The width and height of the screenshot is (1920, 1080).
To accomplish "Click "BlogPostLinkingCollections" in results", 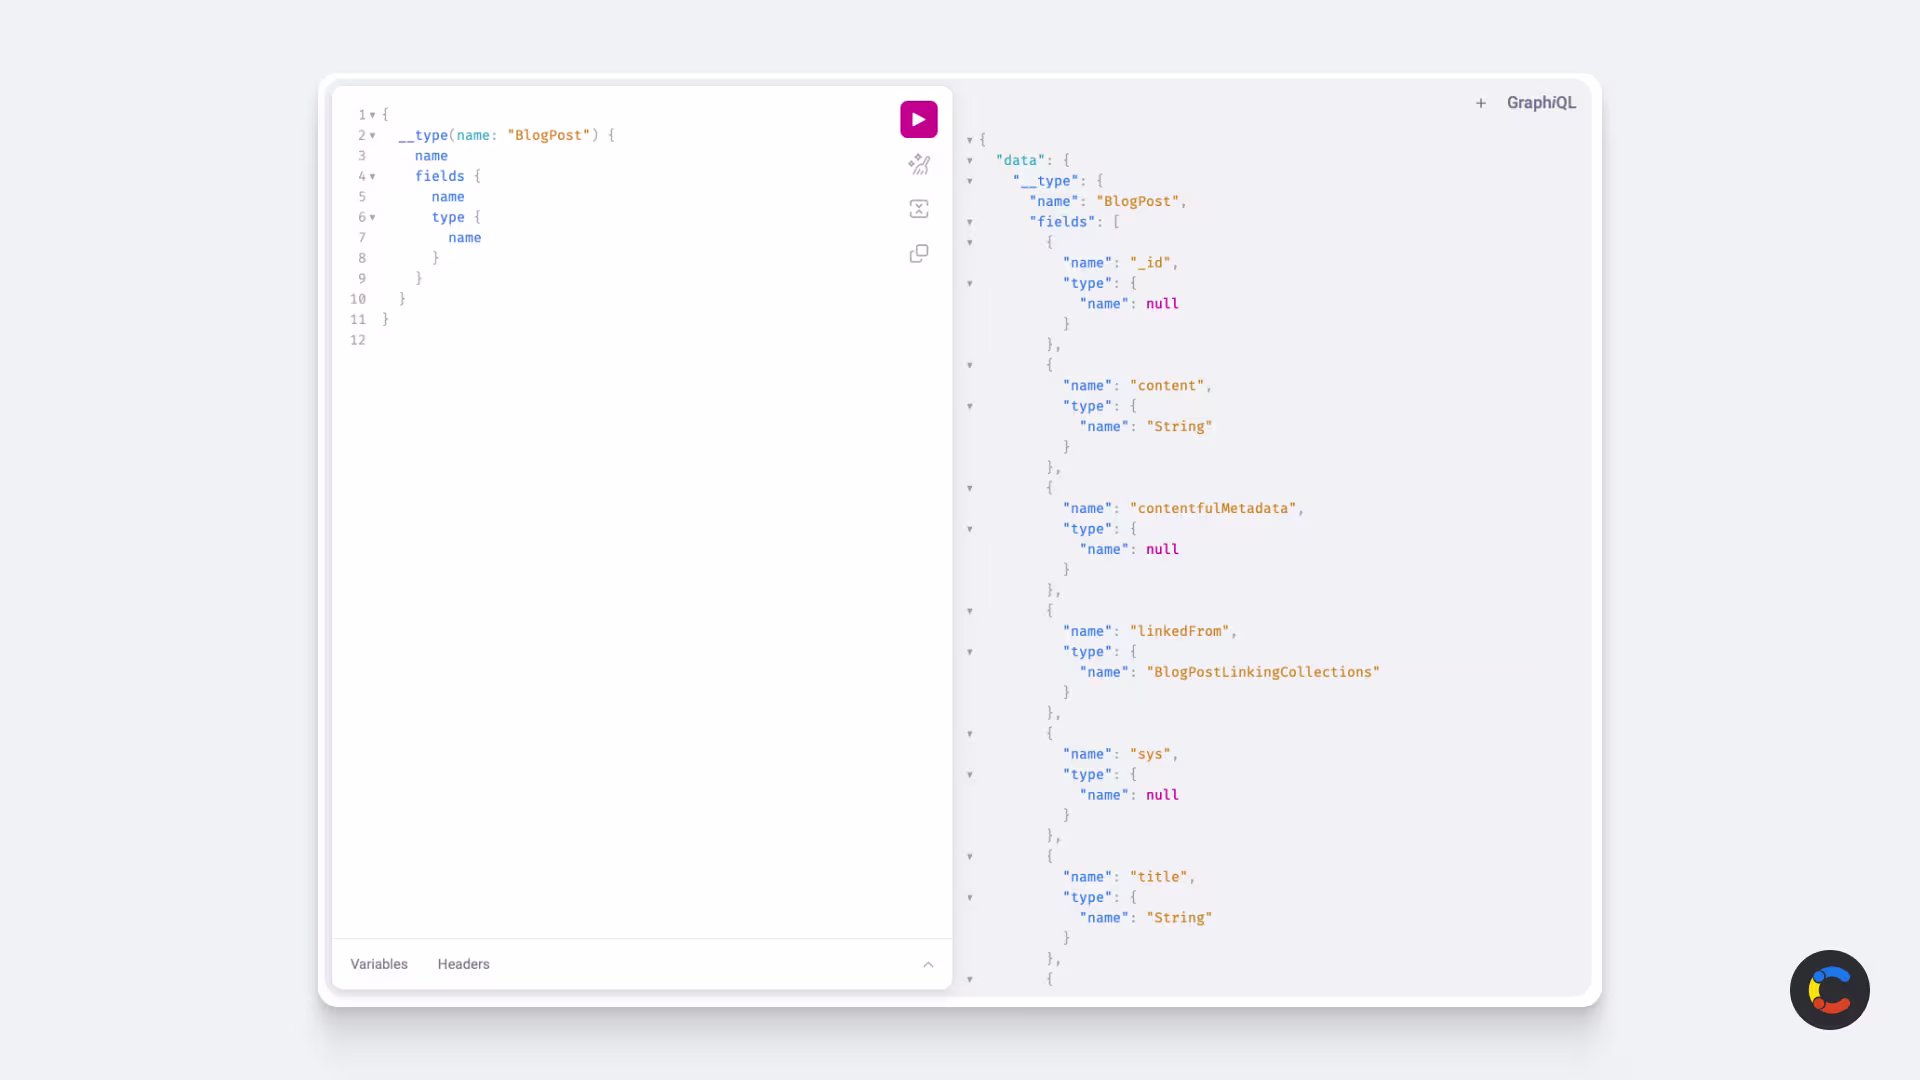I will point(1263,672).
